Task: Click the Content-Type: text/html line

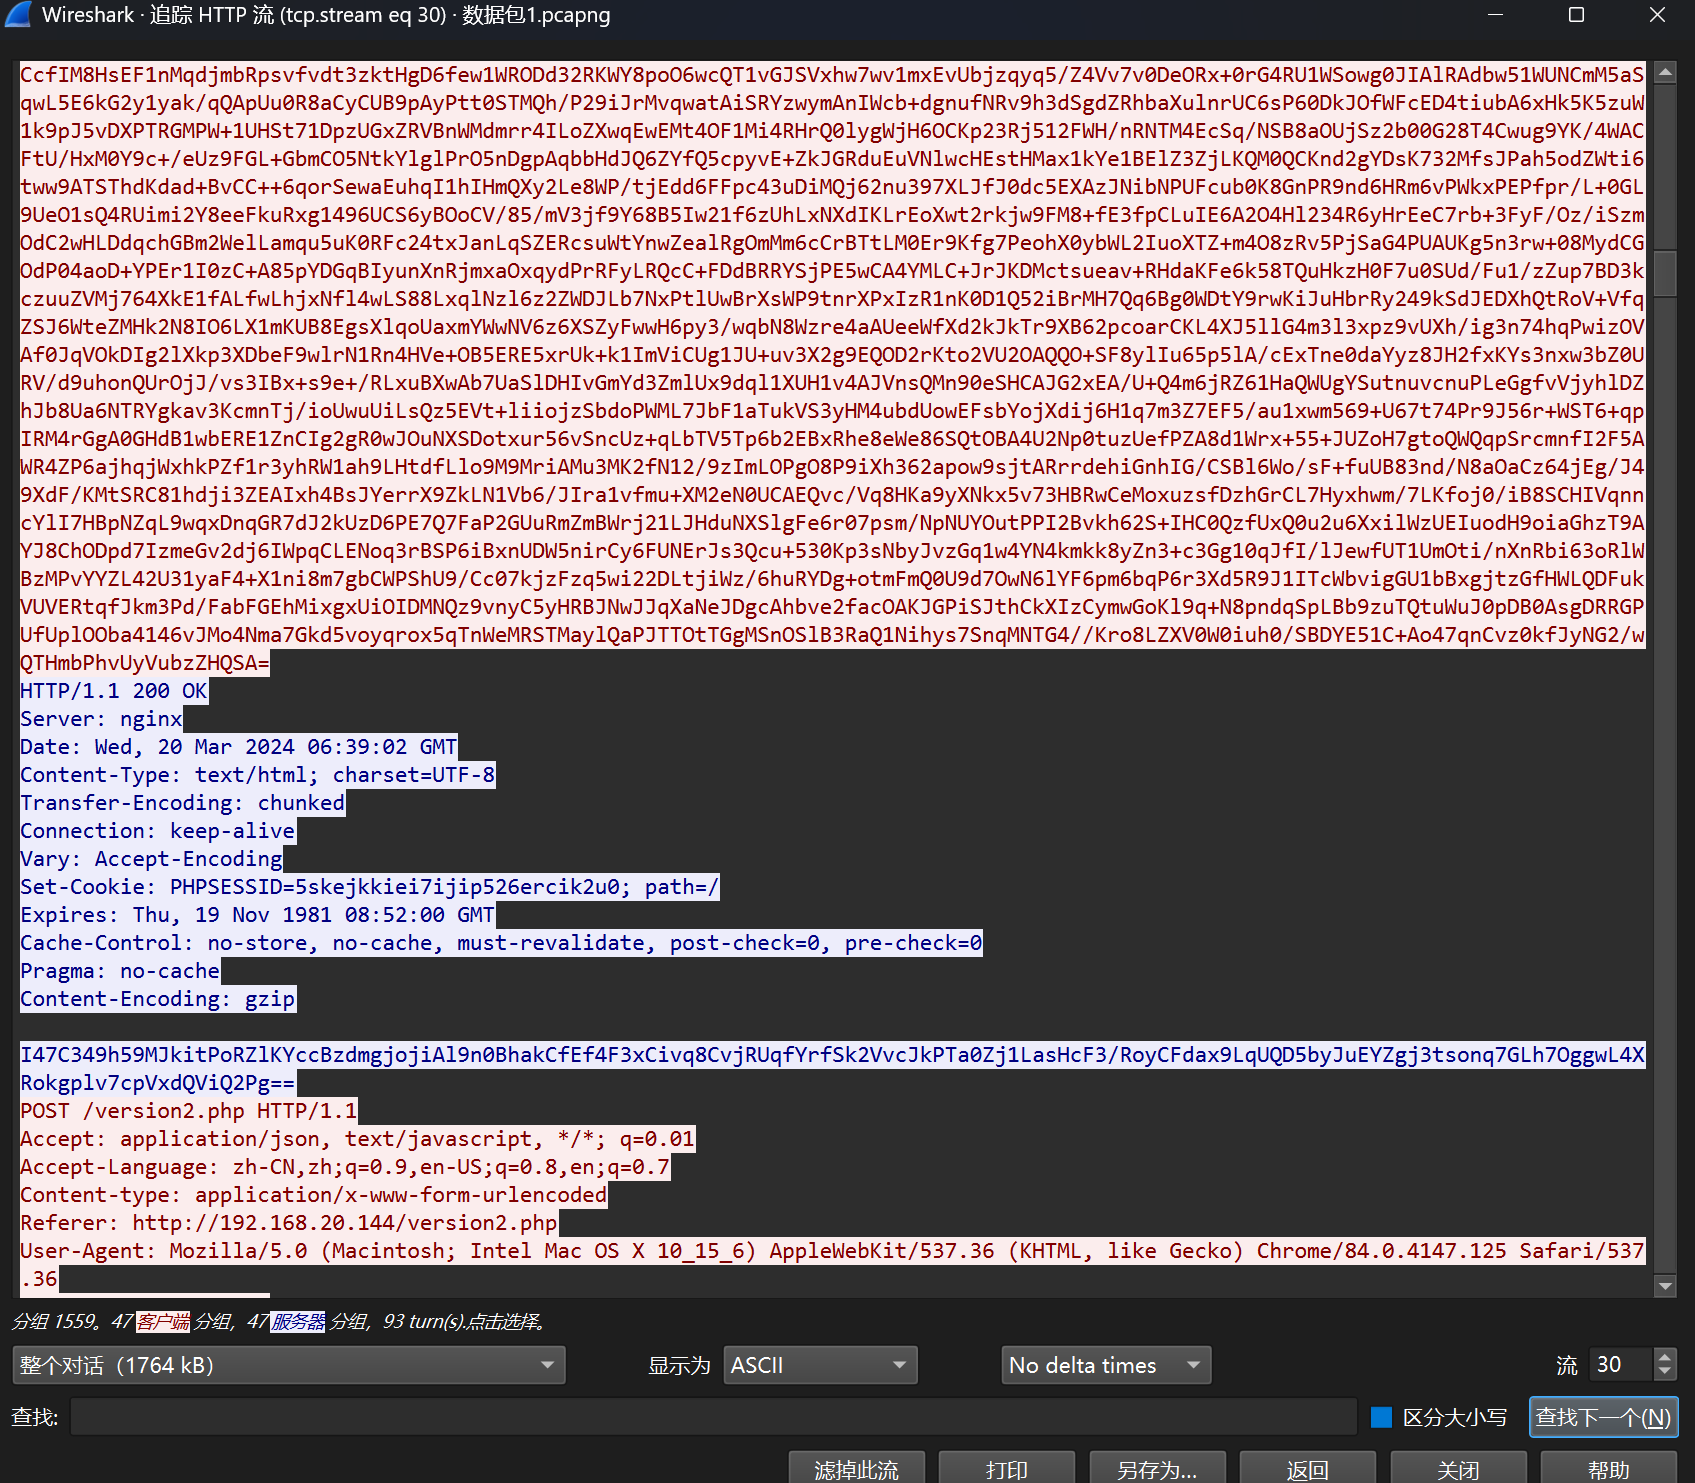Action: tap(258, 775)
